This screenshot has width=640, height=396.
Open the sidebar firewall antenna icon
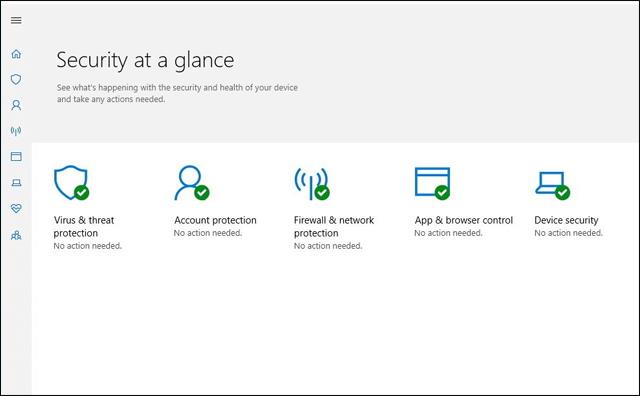point(16,131)
